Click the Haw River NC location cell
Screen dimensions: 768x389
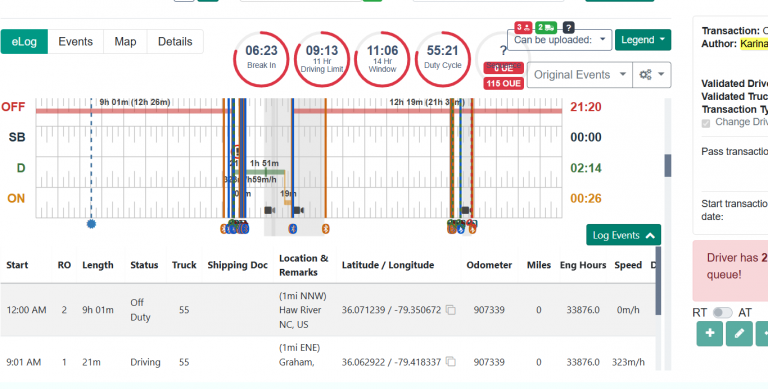point(303,310)
